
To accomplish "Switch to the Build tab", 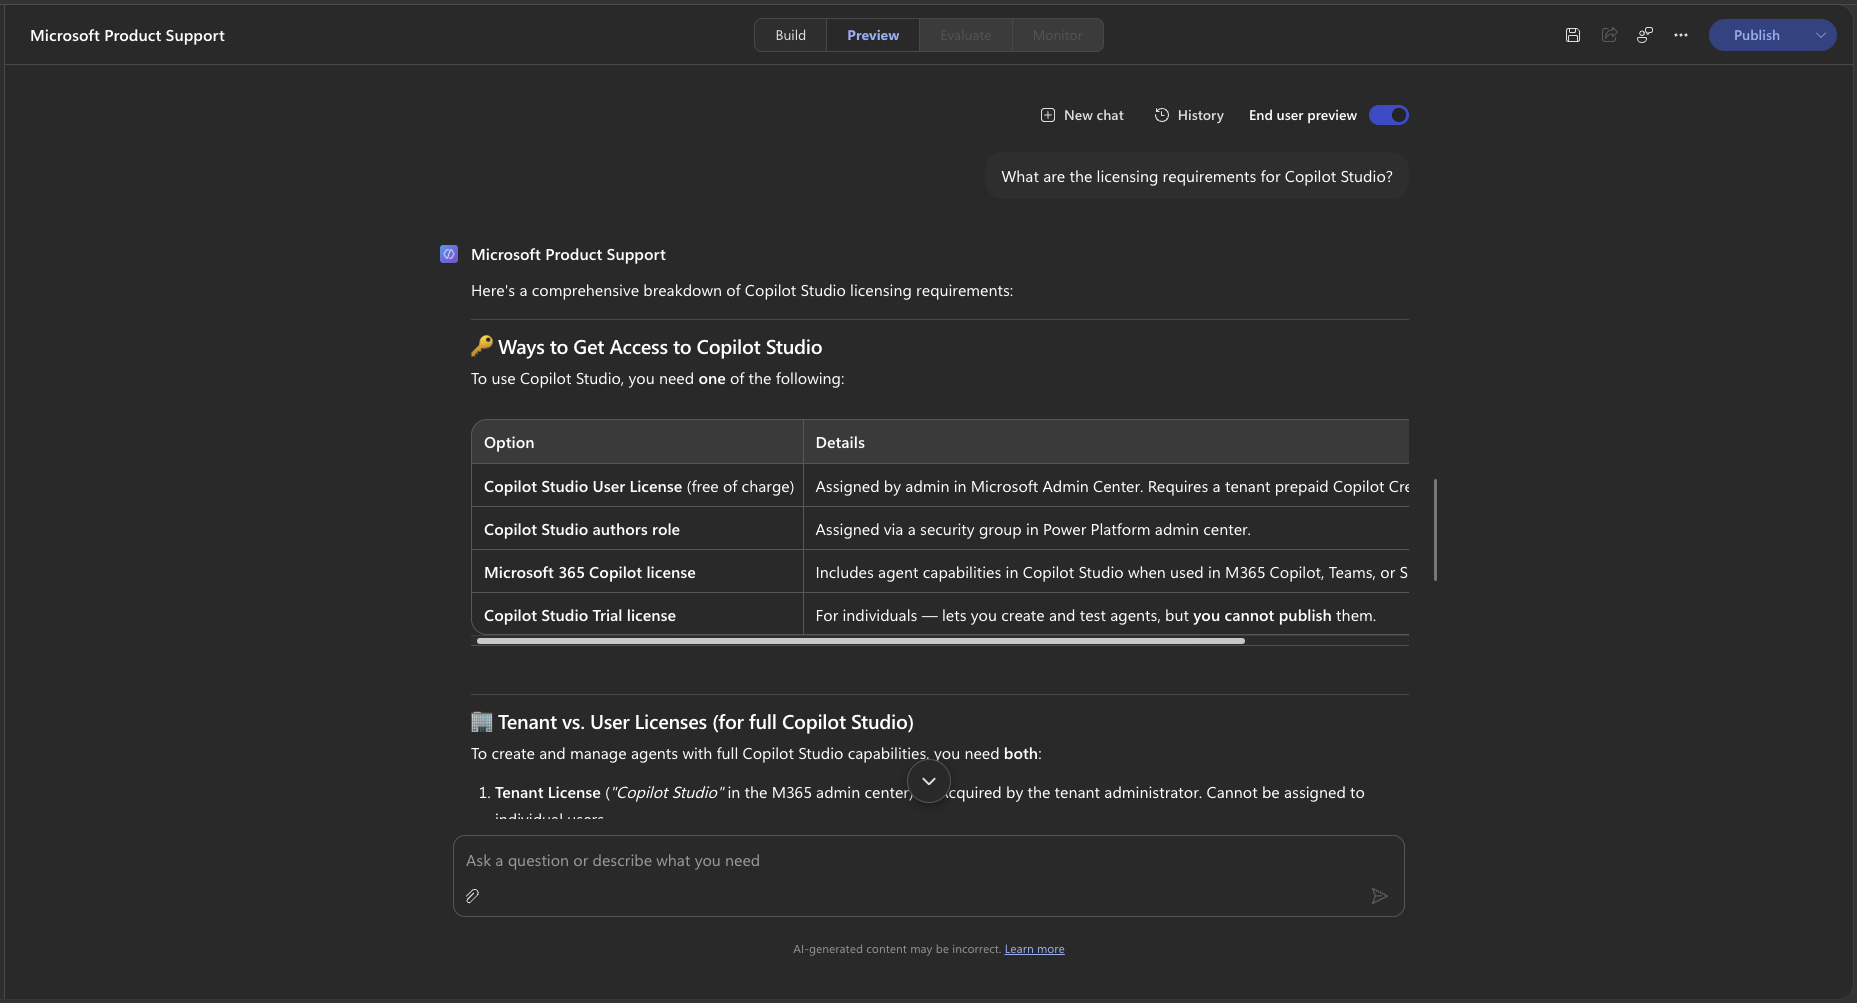I will (790, 35).
